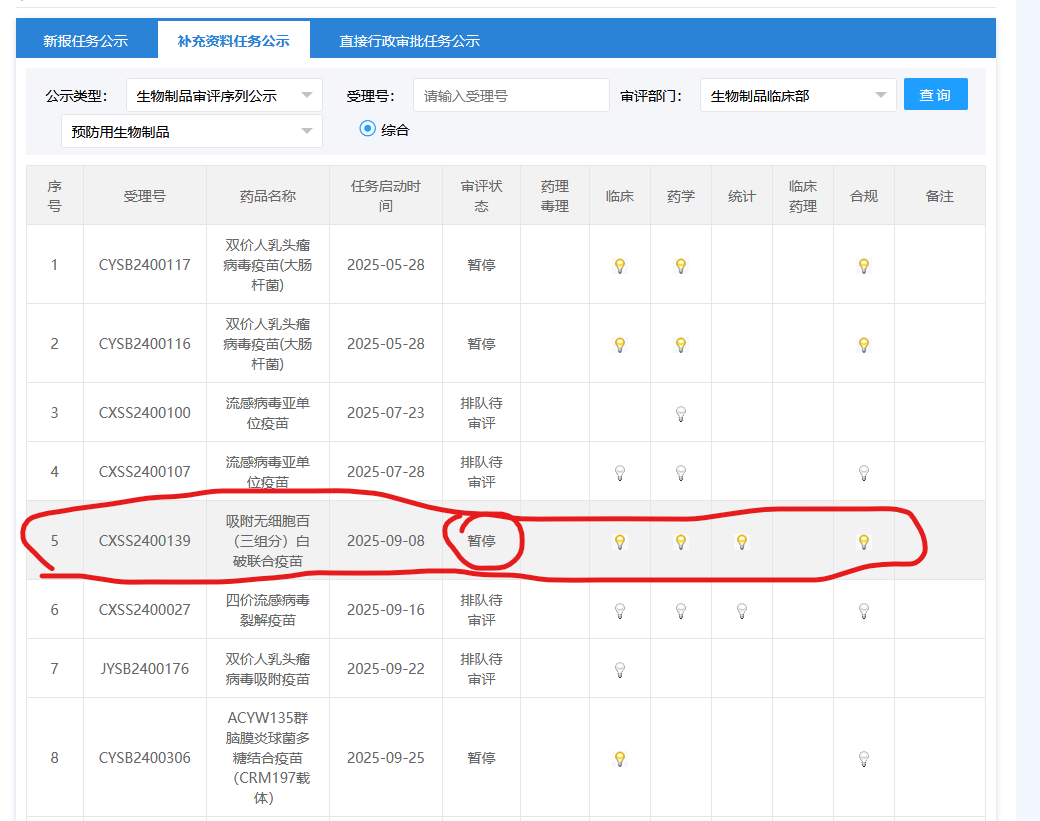This screenshot has width=1040, height=821.
Task: Click gray 统计 bulb for CXSS2400027
Action: 742,611
